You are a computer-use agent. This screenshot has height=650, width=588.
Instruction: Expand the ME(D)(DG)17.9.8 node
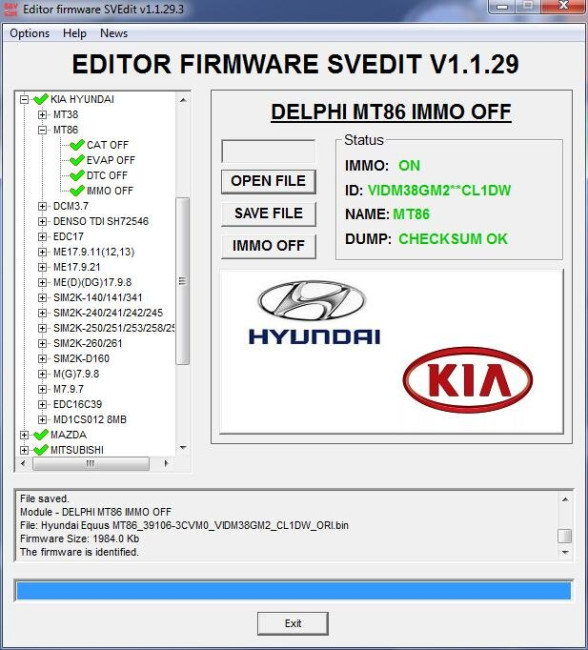point(42,282)
